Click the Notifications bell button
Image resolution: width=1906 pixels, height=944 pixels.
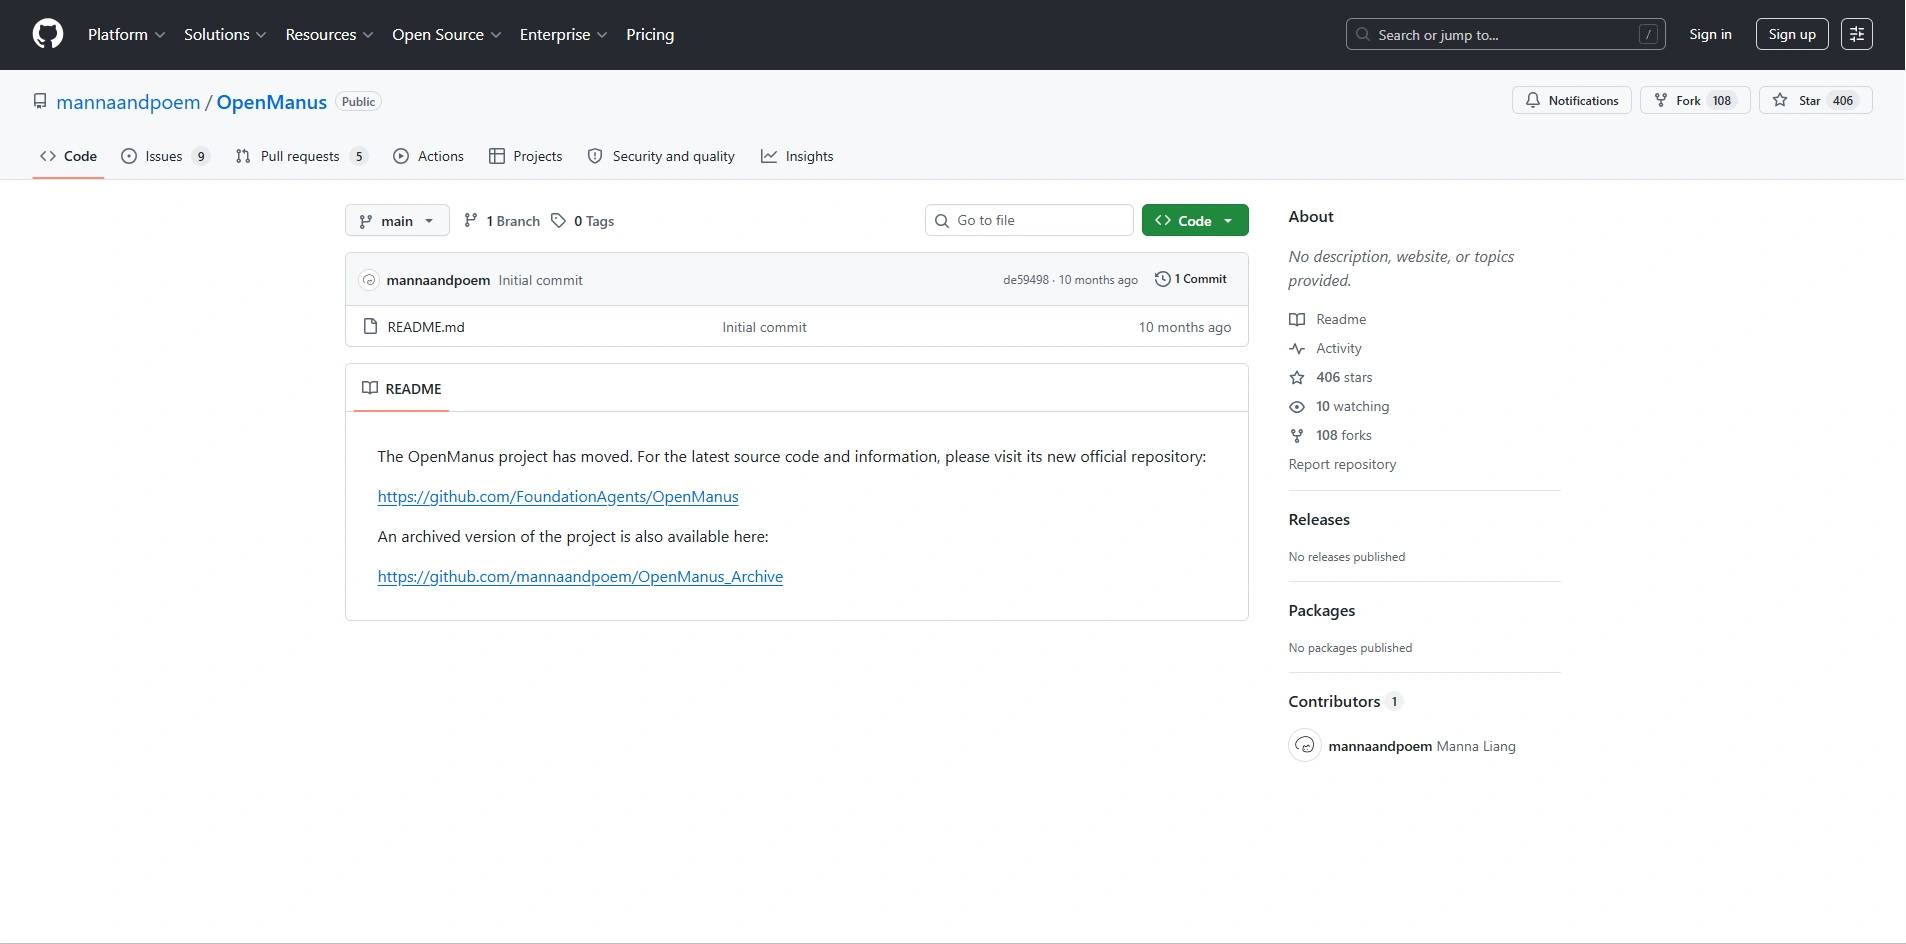click(1571, 101)
